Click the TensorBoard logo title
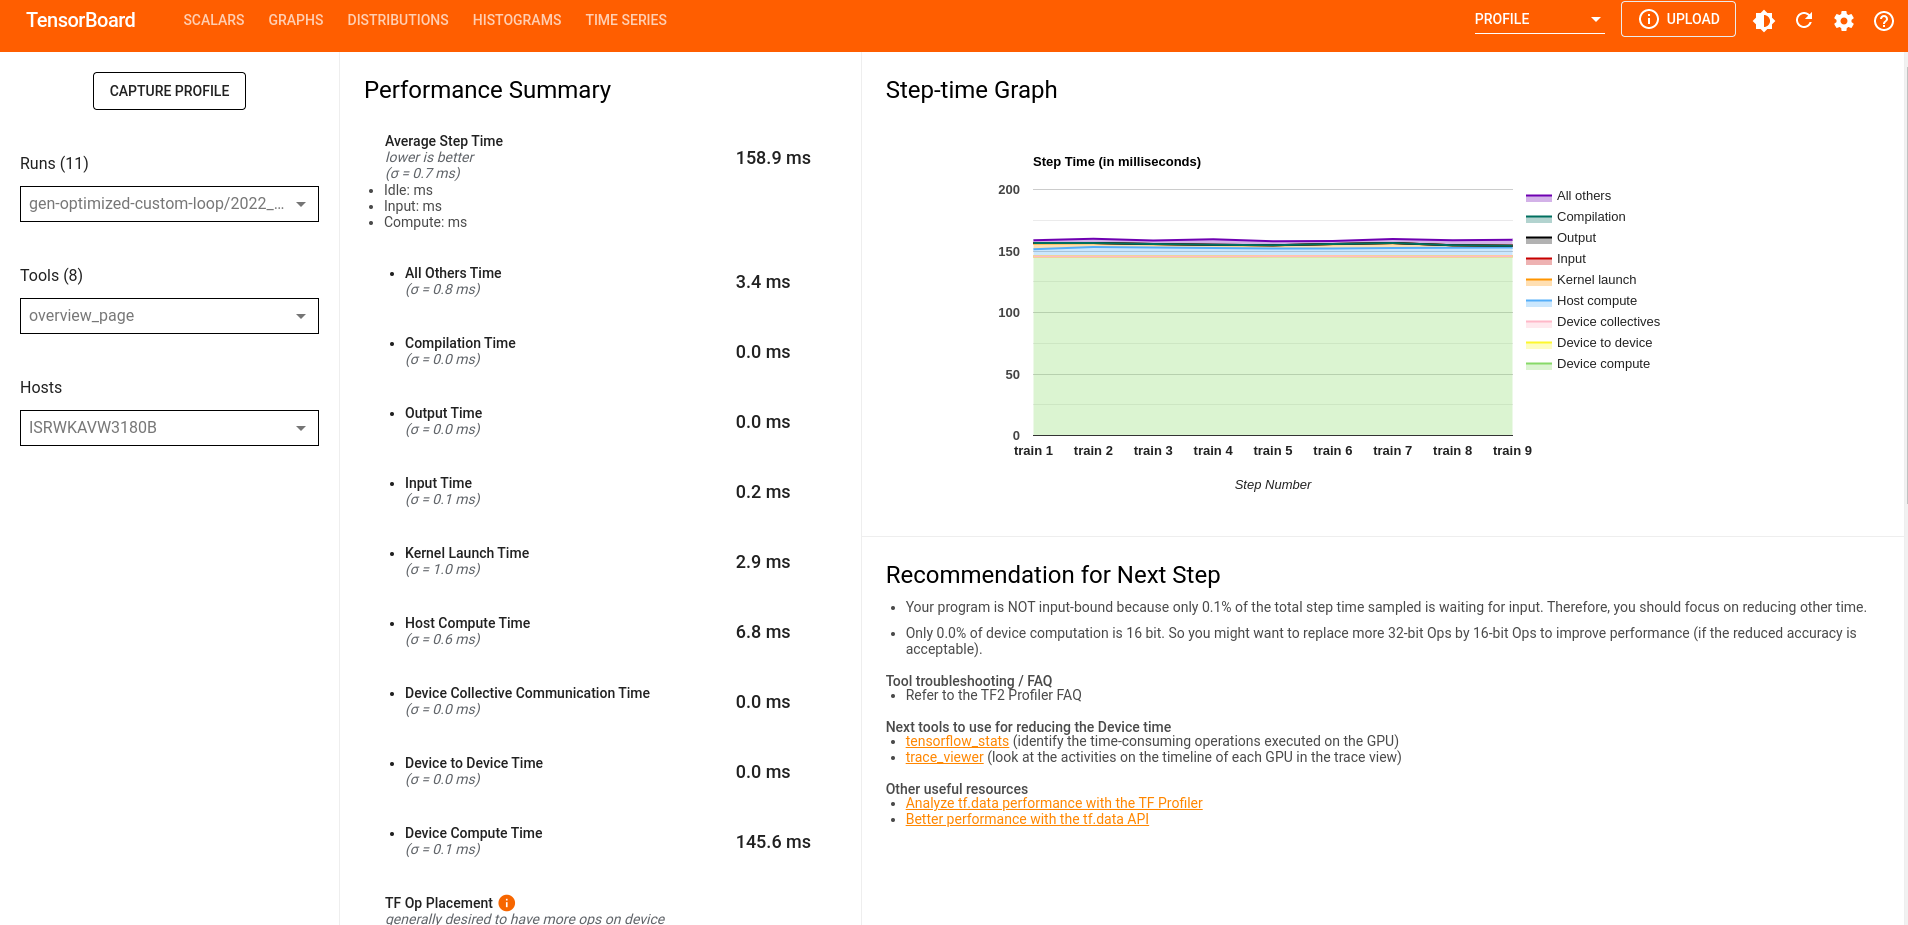 pyautogui.click(x=81, y=20)
